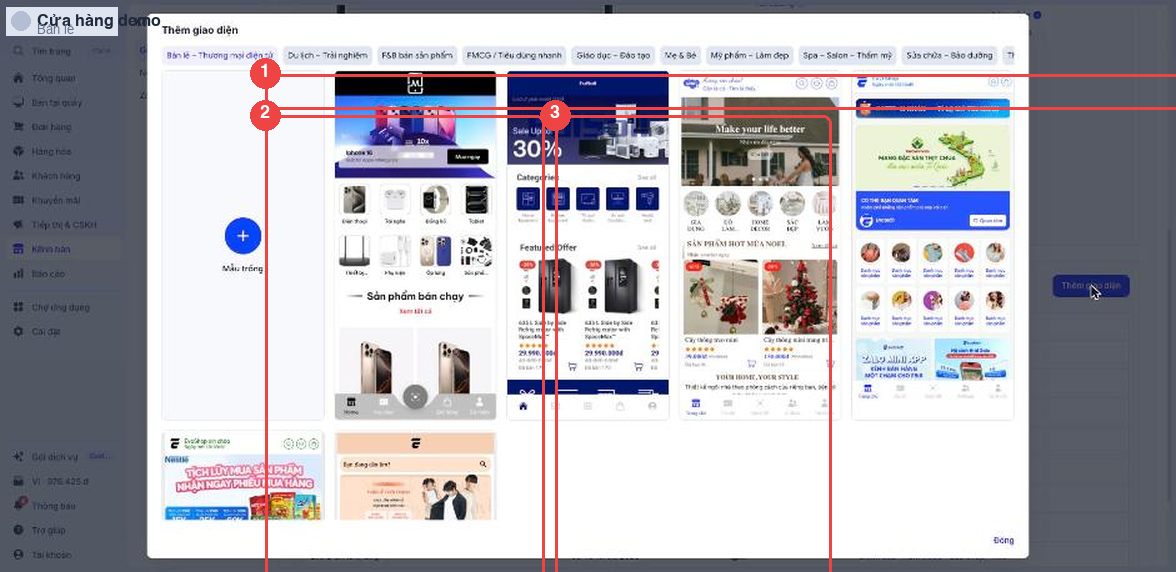Click Cửa hàng demo store name

[x=98, y=21]
